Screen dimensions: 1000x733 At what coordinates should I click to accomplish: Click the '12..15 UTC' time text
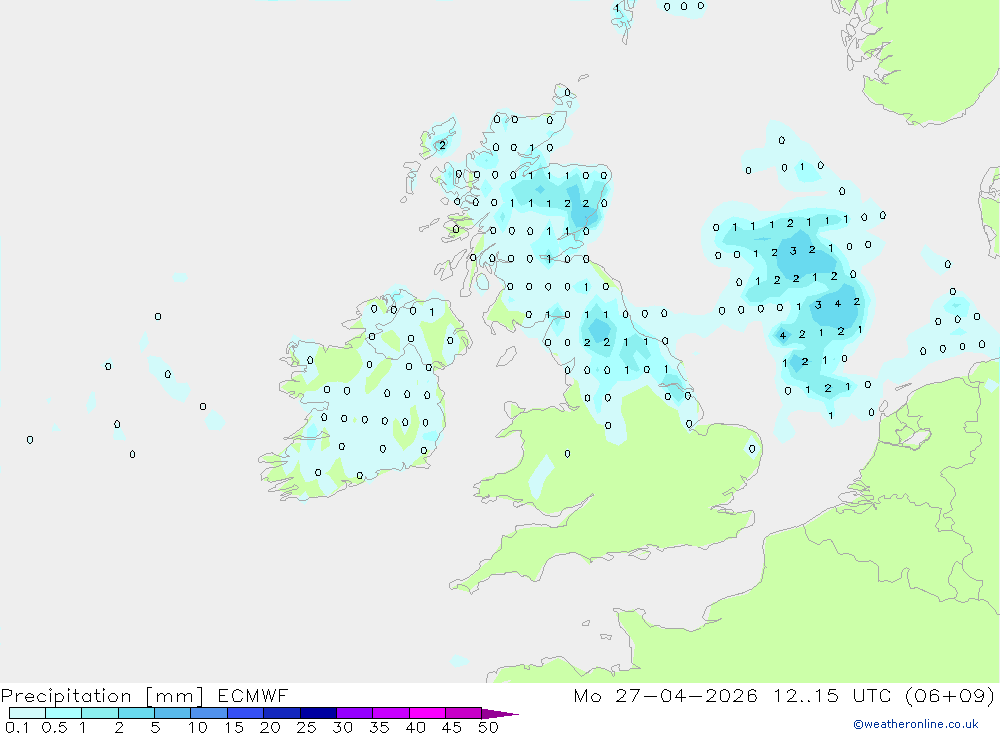(832, 696)
